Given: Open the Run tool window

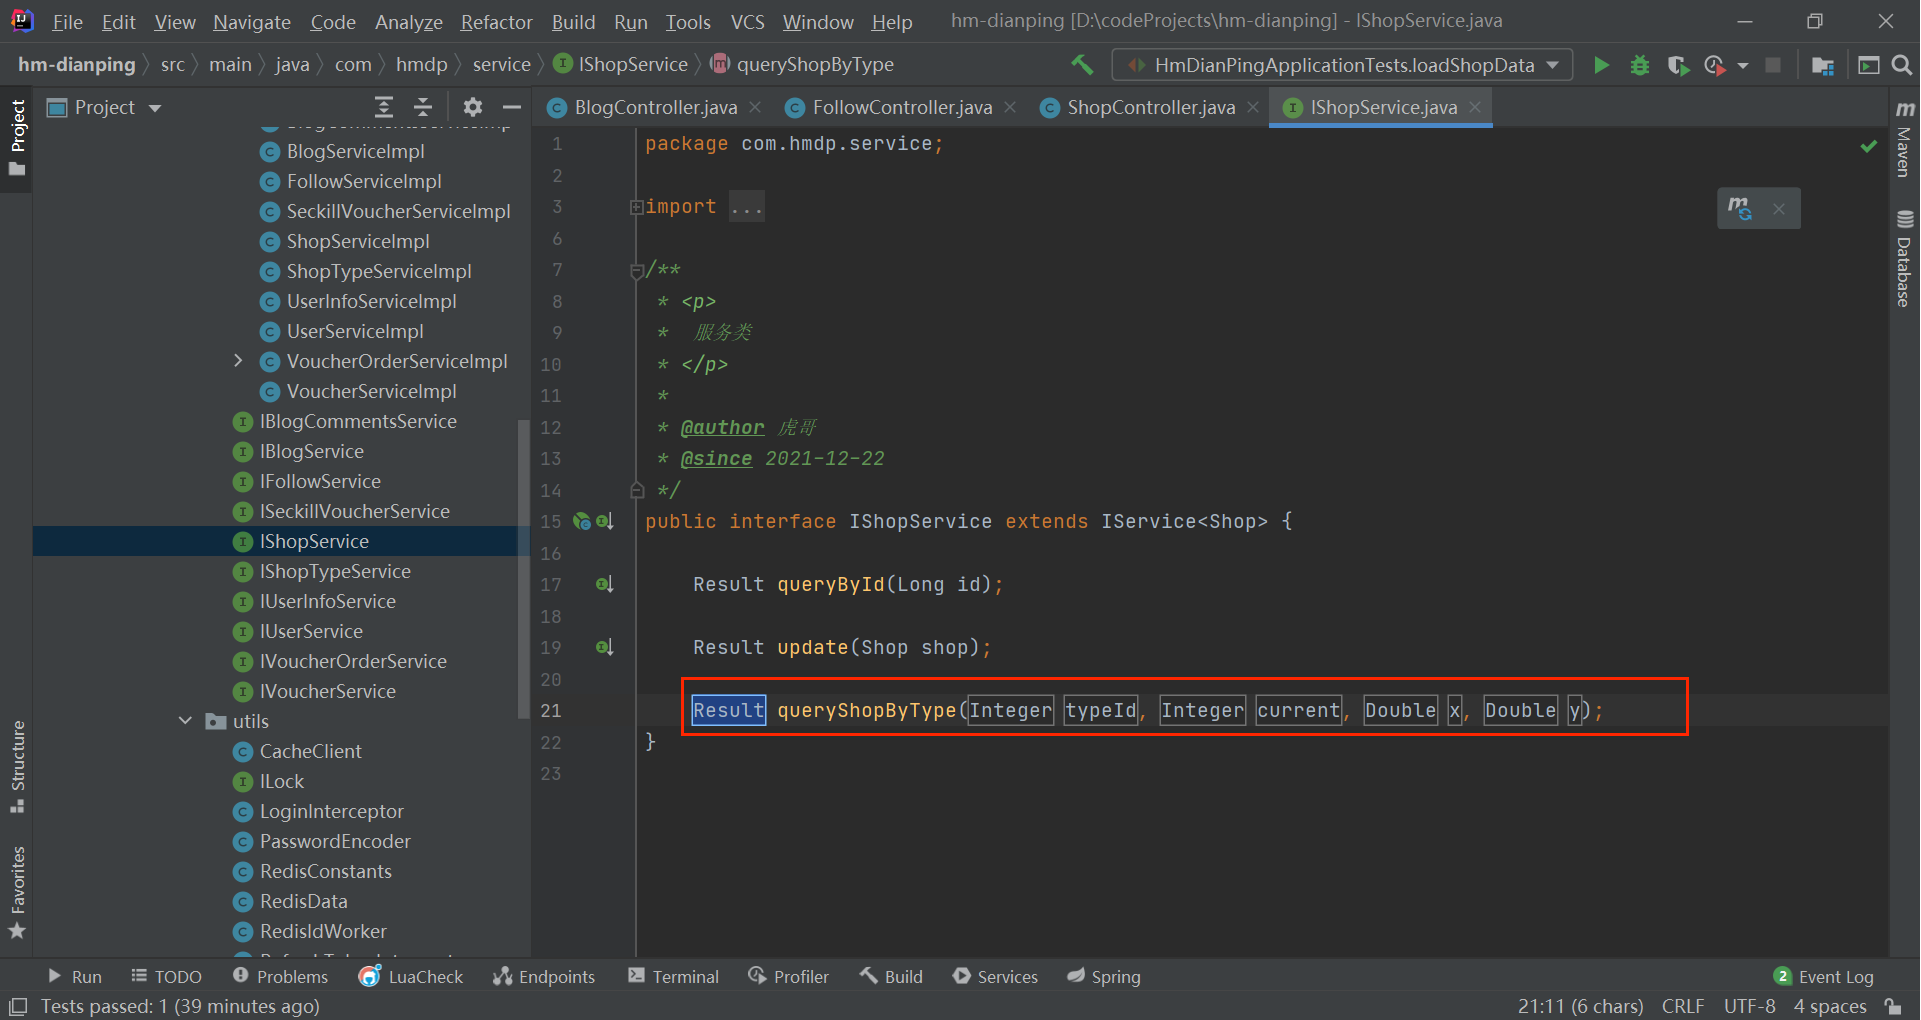Looking at the screenshot, I should point(75,977).
